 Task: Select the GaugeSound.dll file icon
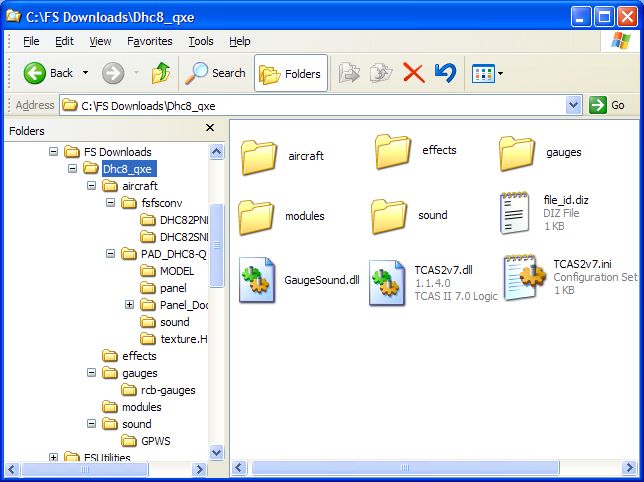257,279
